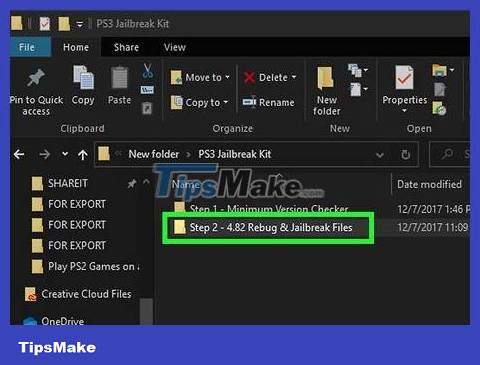
Task: Expand the Delete options arrow
Action: coord(294,77)
